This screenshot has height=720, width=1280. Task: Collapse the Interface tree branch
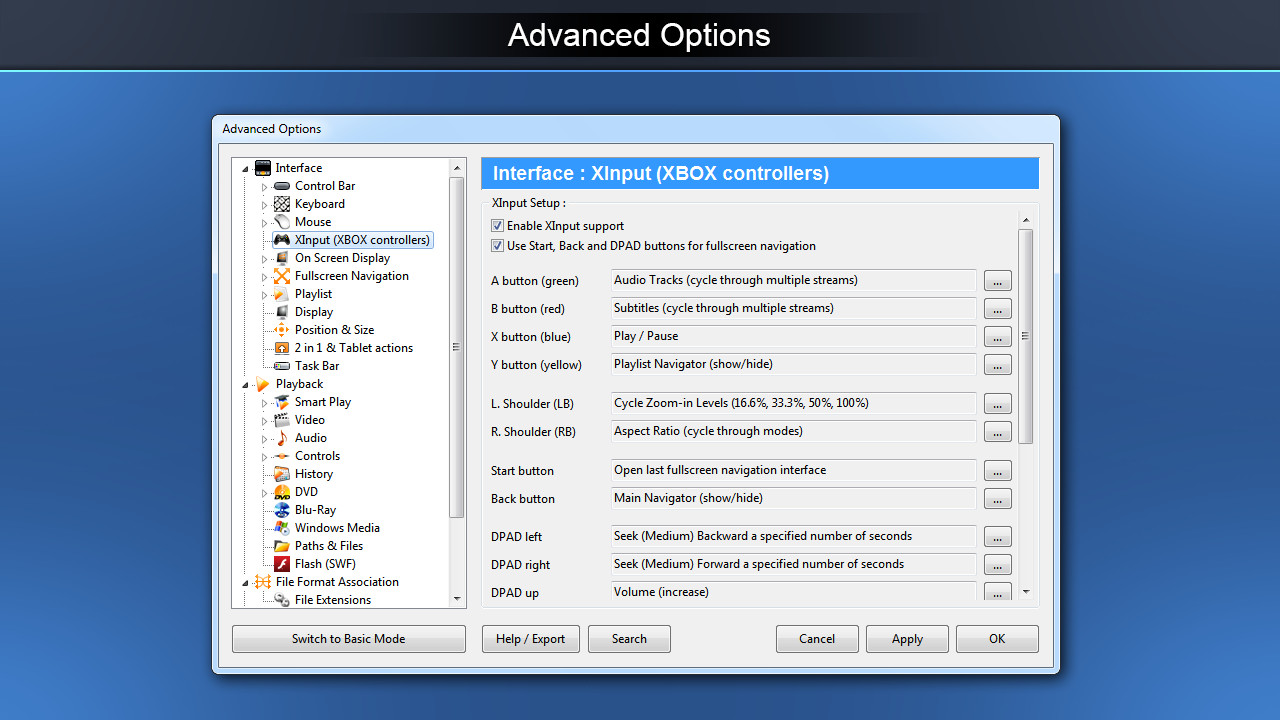point(244,167)
